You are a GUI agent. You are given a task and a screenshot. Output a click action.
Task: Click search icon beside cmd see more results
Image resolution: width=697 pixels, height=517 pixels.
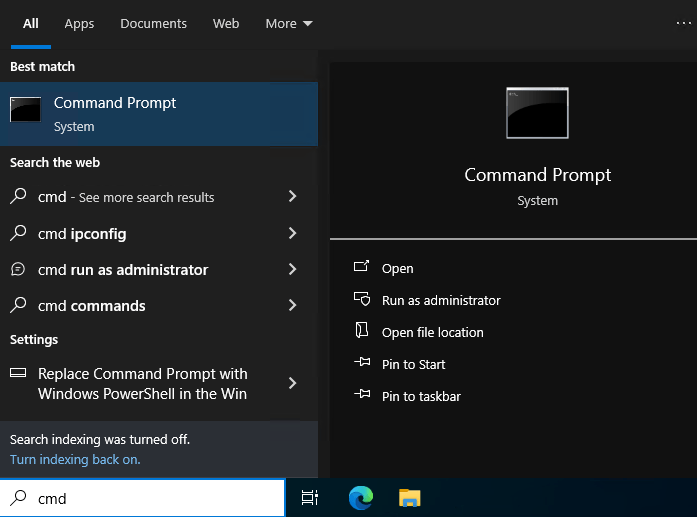click(18, 196)
